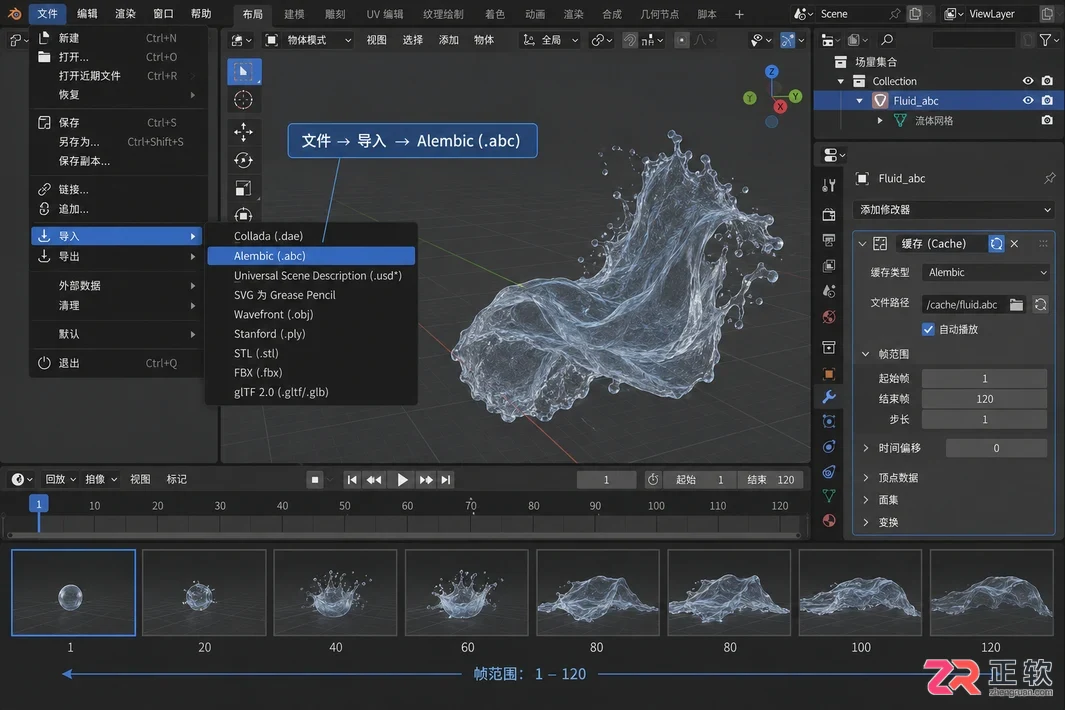Remove the Cache modifier with X
The width and height of the screenshot is (1065, 710).
click(x=1014, y=243)
